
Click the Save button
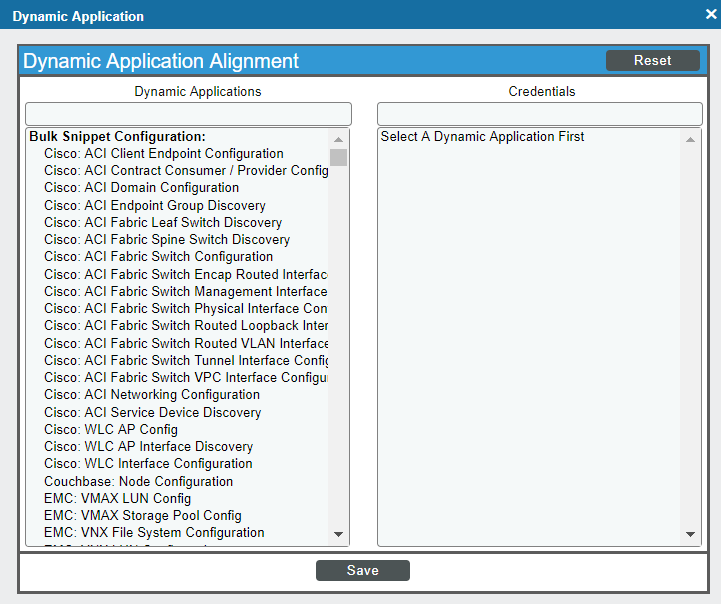pyautogui.click(x=363, y=570)
